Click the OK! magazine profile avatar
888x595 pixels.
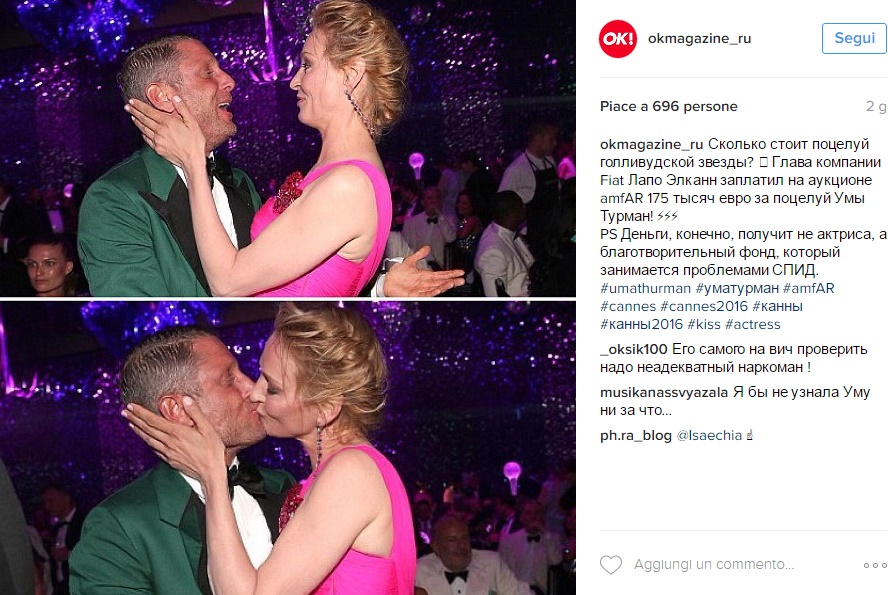pos(618,38)
